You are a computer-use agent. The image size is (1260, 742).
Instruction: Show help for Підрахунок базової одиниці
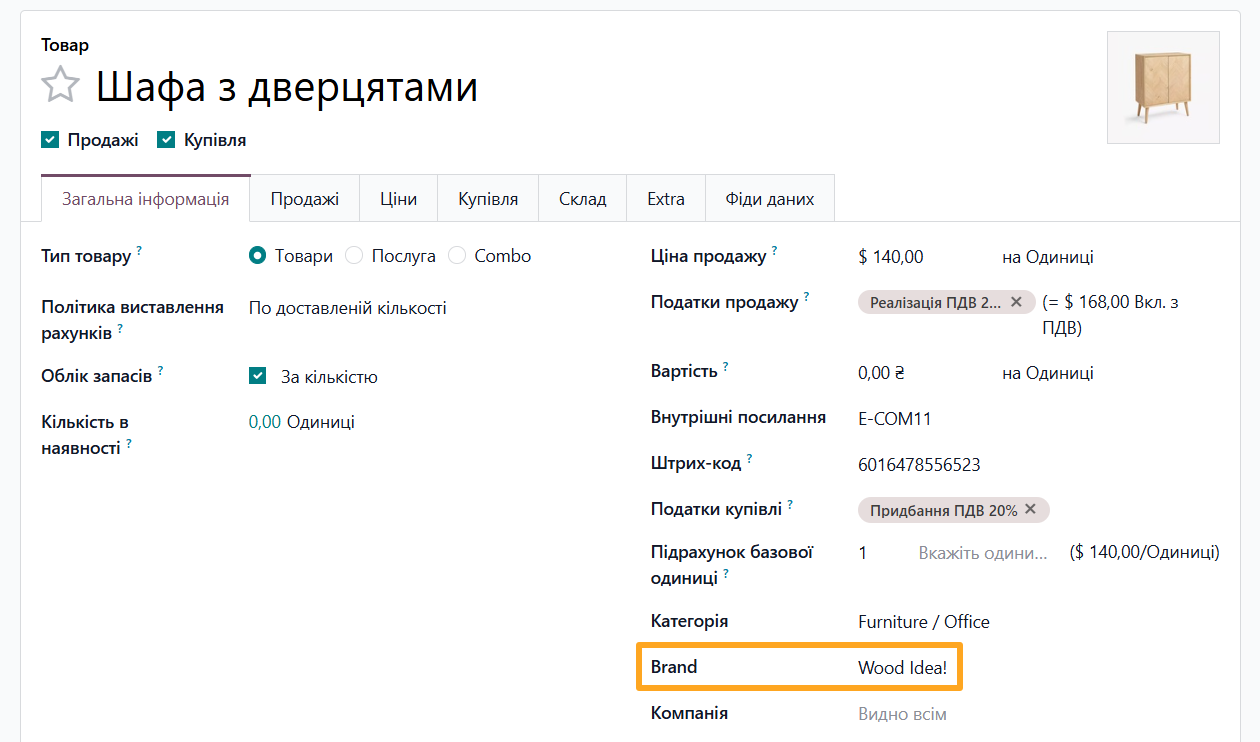pos(726,573)
